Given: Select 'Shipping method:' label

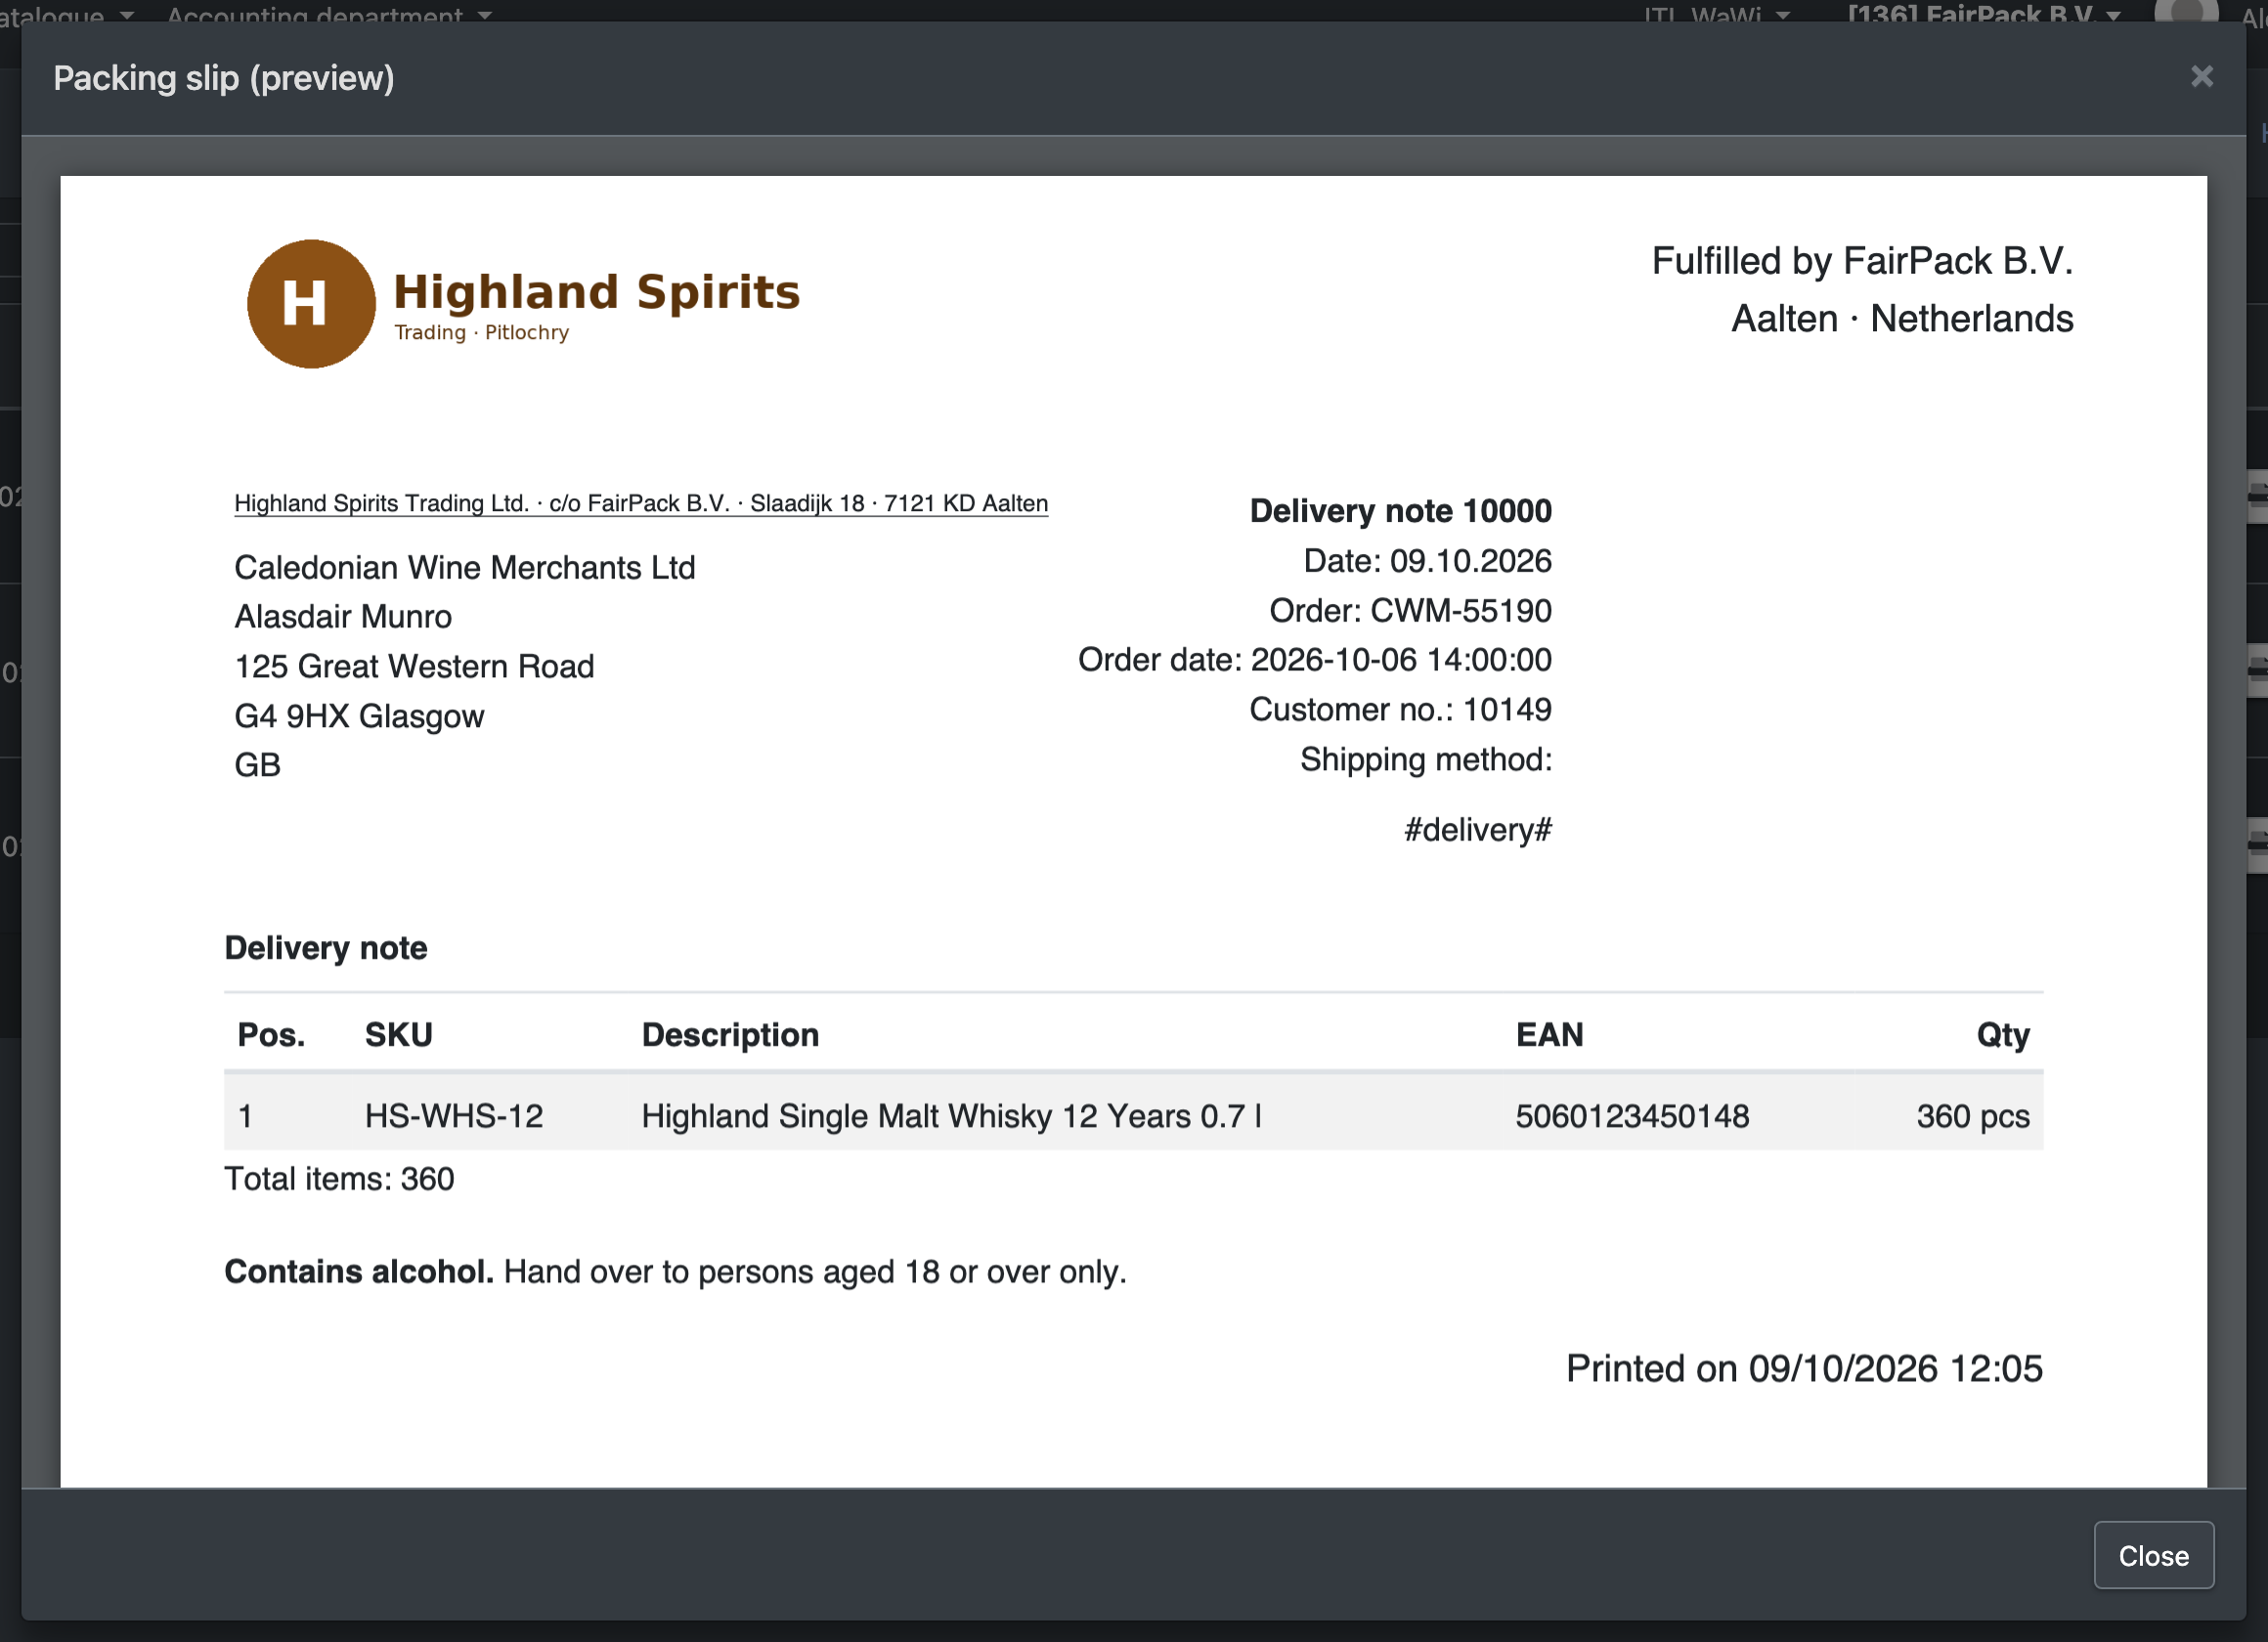Looking at the screenshot, I should click(1426, 760).
